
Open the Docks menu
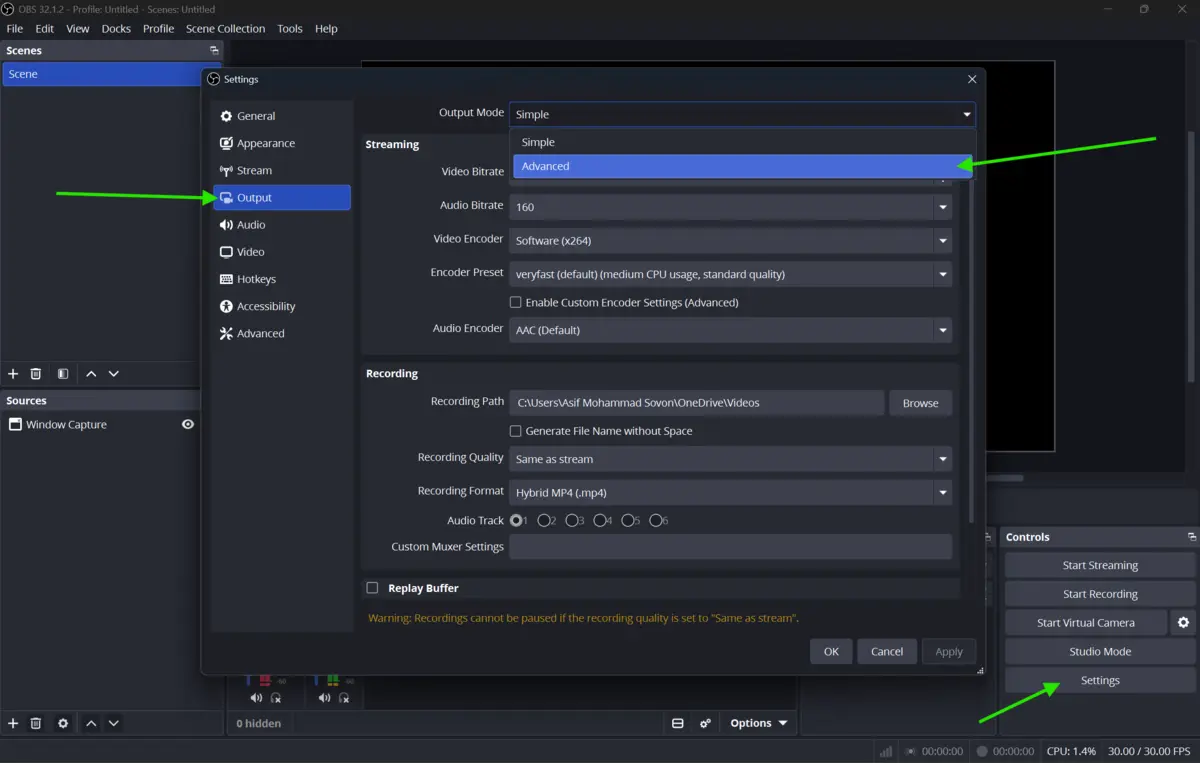pos(116,29)
